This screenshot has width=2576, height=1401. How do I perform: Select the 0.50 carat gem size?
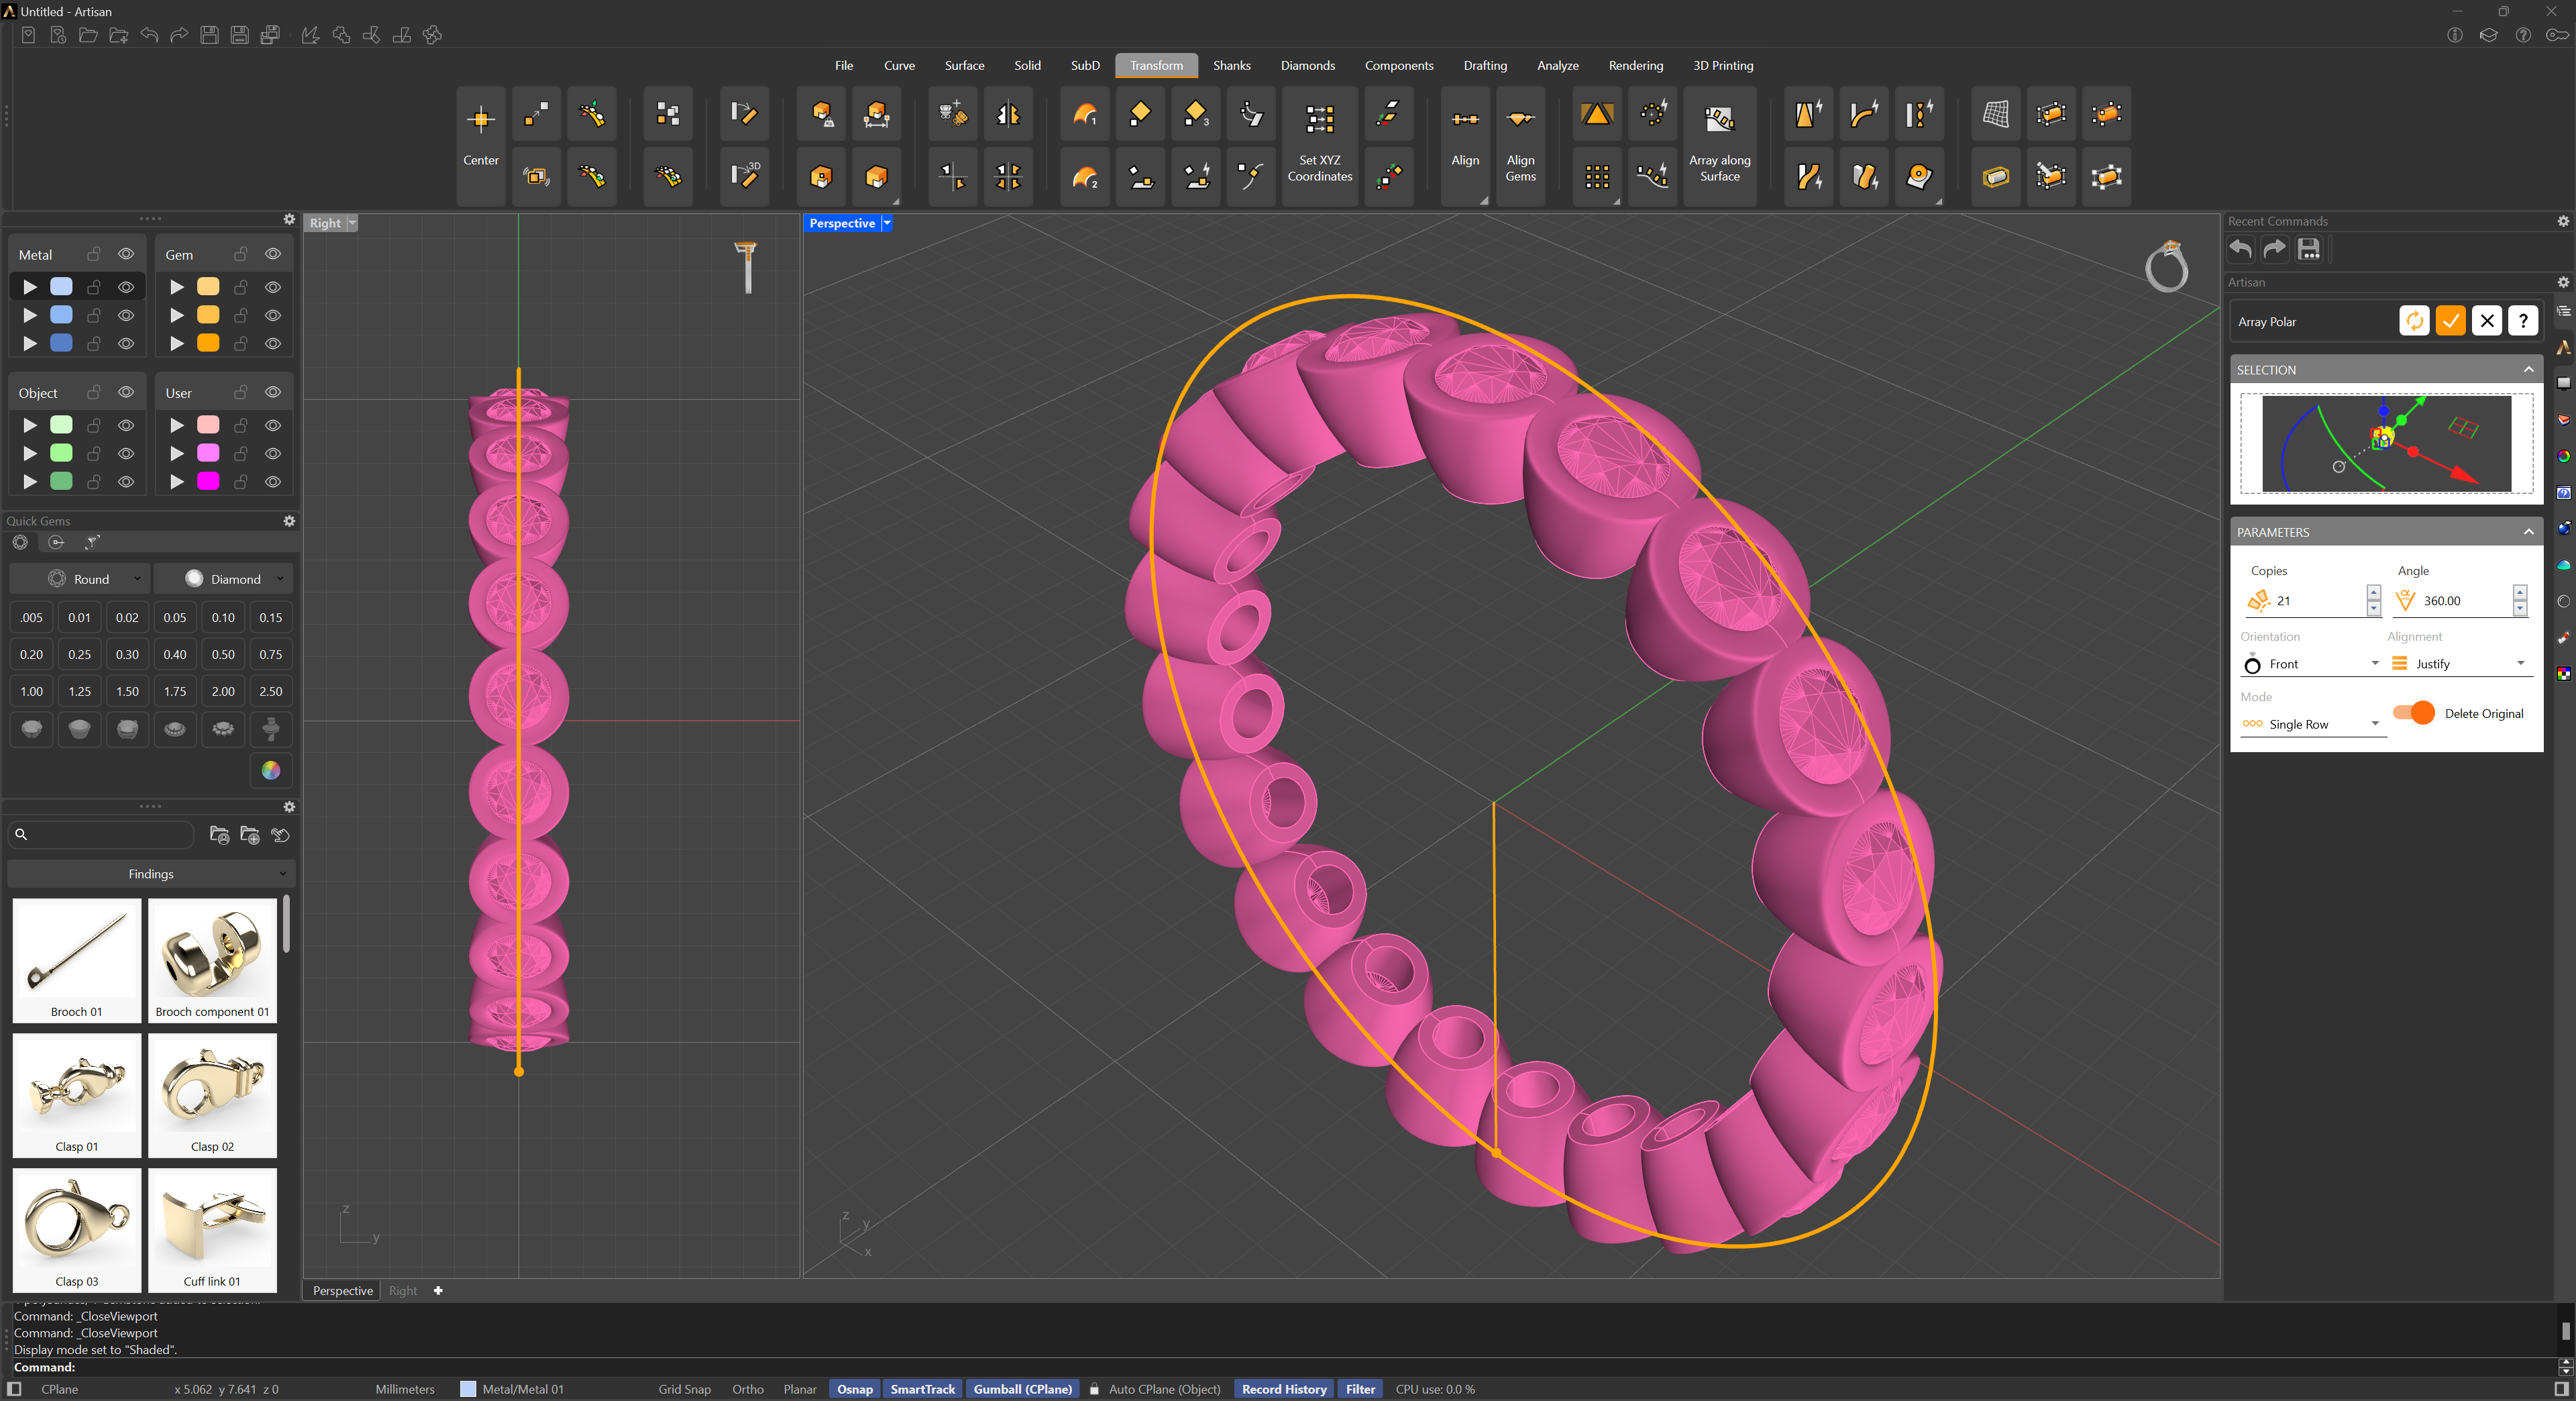click(223, 654)
